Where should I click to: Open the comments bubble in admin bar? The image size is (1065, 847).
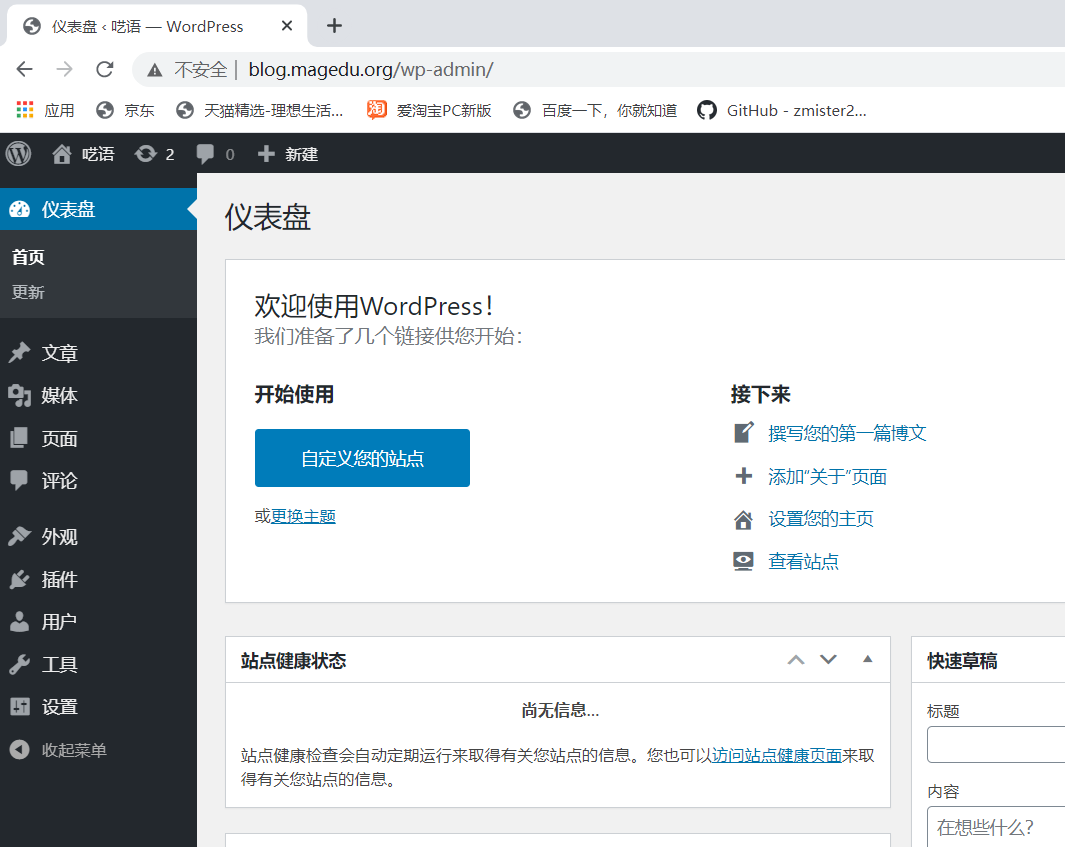pyautogui.click(x=204, y=154)
